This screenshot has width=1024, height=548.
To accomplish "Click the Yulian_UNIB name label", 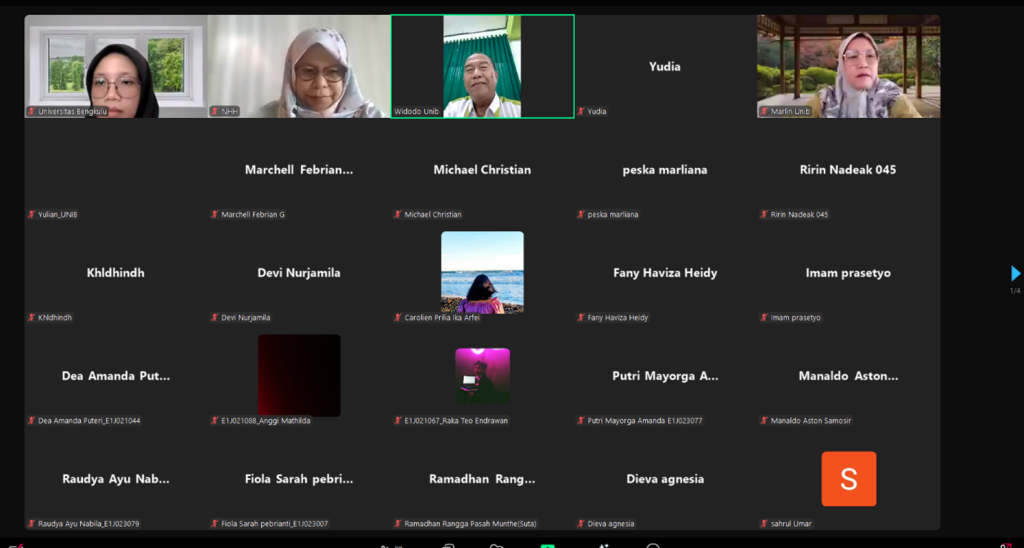I will point(58,215).
